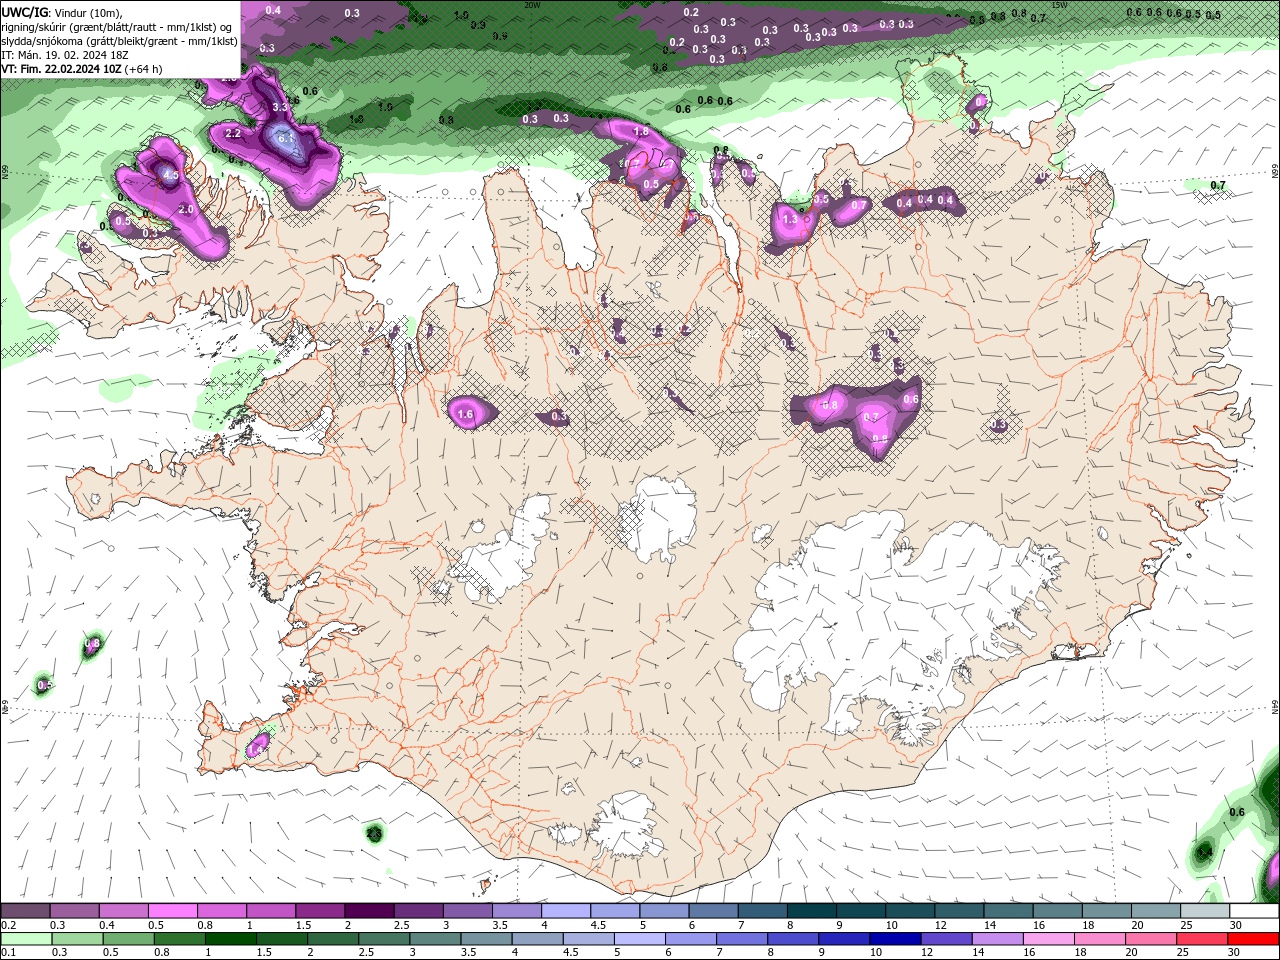Click the red swatch ending the lower legend
Image resolution: width=1280 pixels, height=960 pixels.
pyautogui.click(x=1254, y=939)
